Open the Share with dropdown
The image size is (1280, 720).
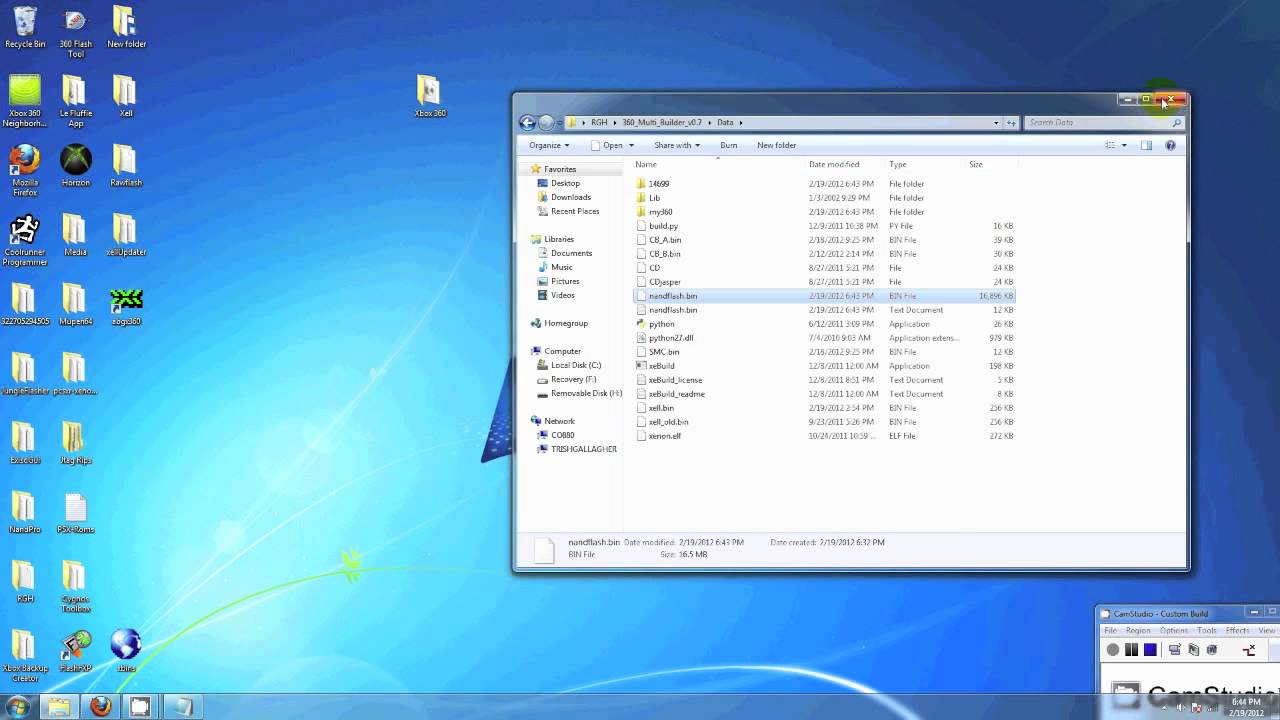677,145
